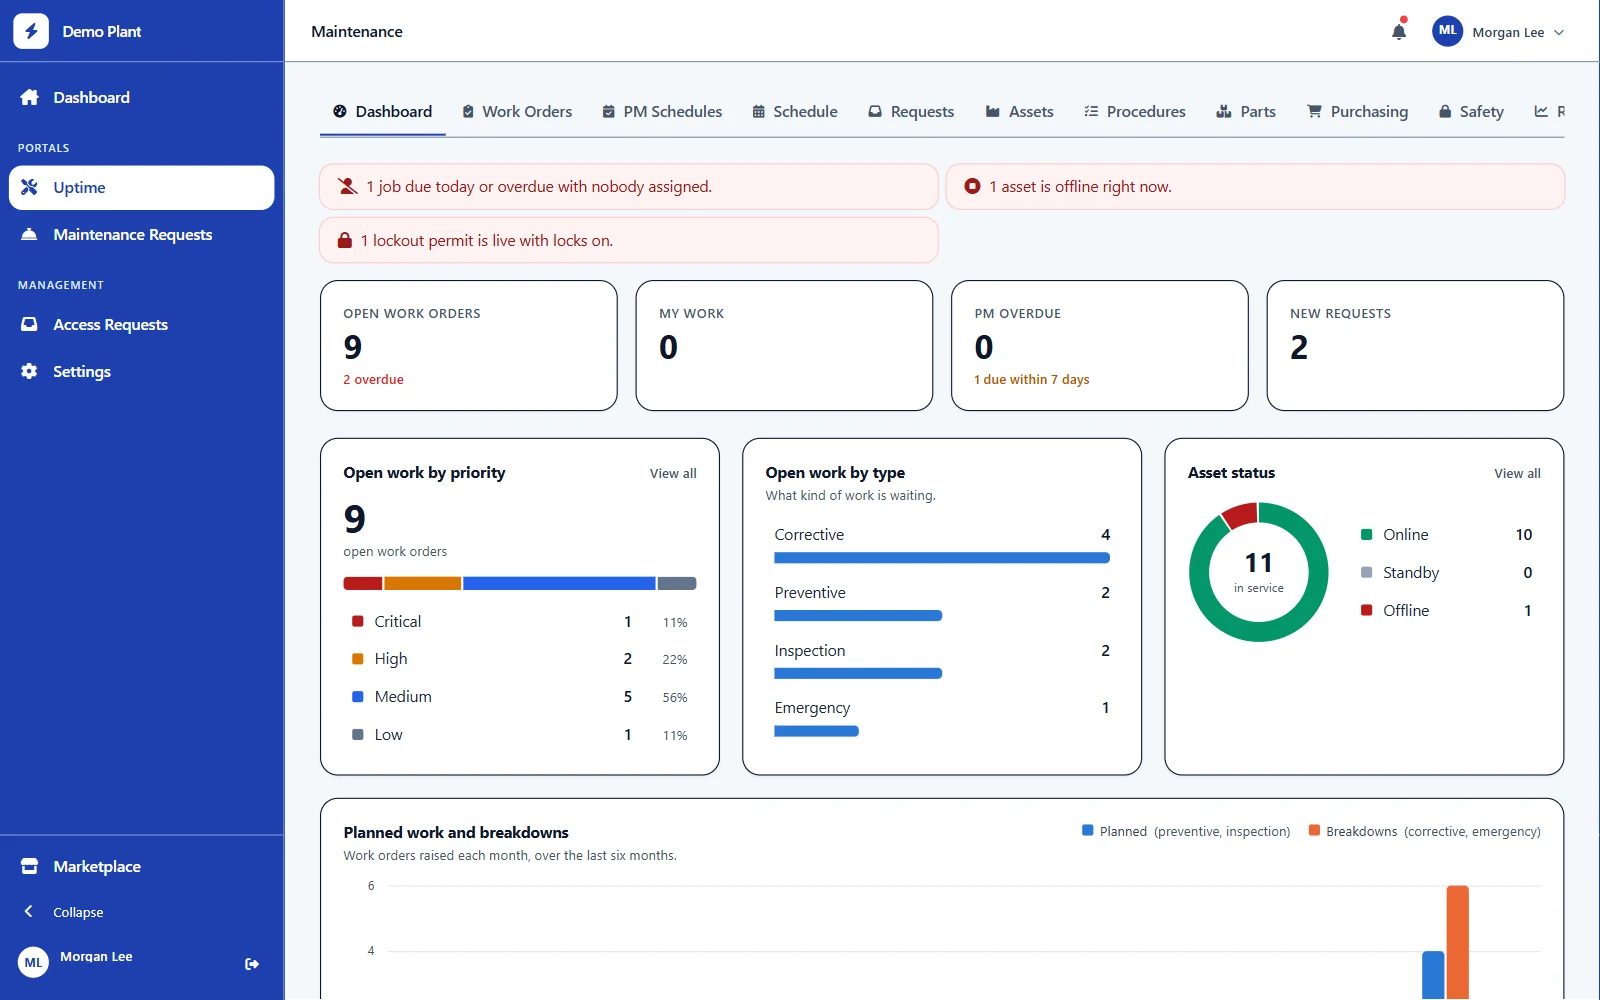This screenshot has width=1600, height=1000.
Task: Click the orange Breakdowns bar in chart
Action: tap(1457, 941)
